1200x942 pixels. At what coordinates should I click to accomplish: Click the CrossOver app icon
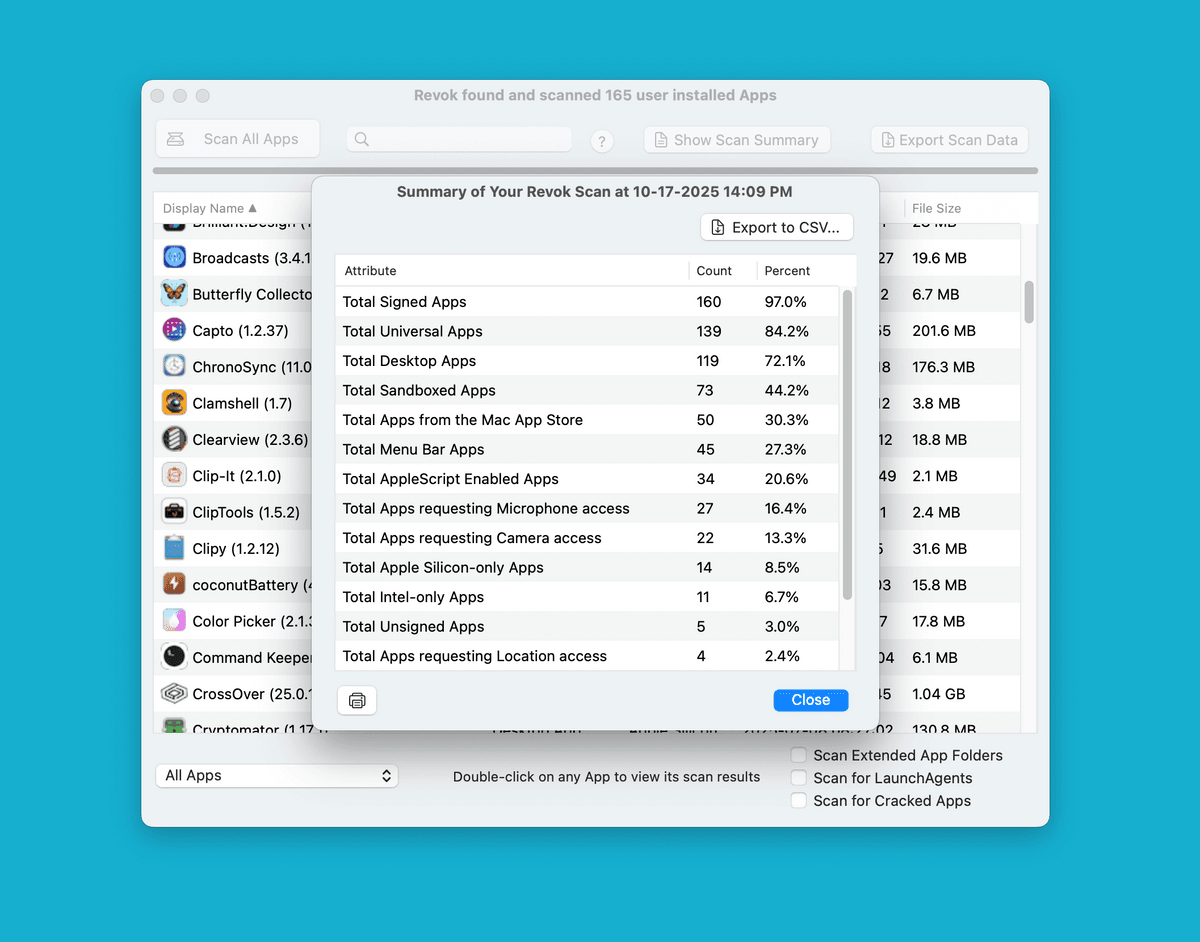174,693
